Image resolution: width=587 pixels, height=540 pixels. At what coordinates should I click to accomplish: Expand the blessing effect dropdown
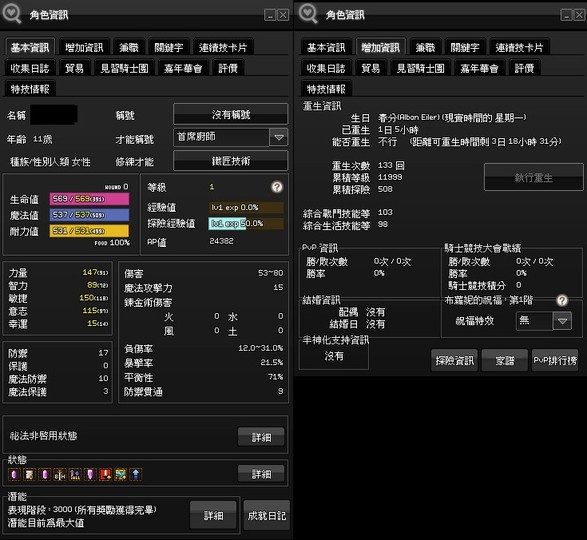click(562, 321)
